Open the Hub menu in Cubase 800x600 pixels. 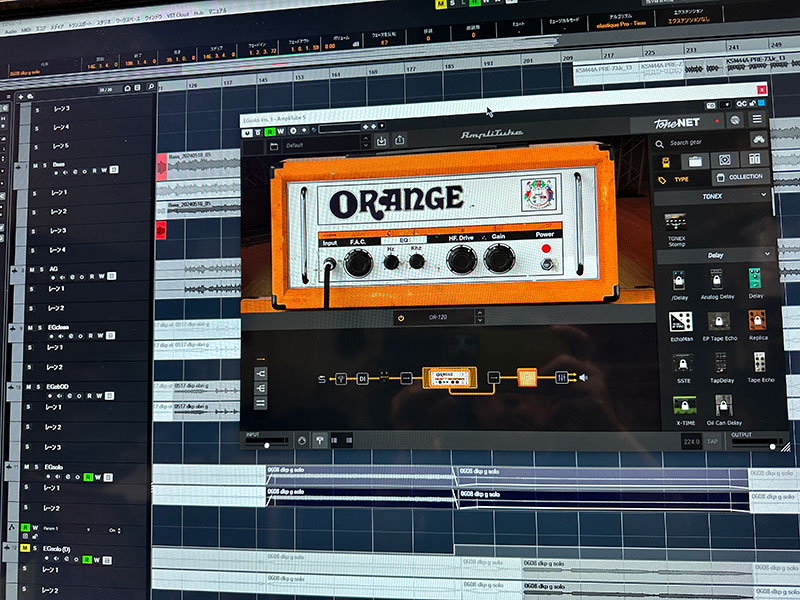pos(198,13)
